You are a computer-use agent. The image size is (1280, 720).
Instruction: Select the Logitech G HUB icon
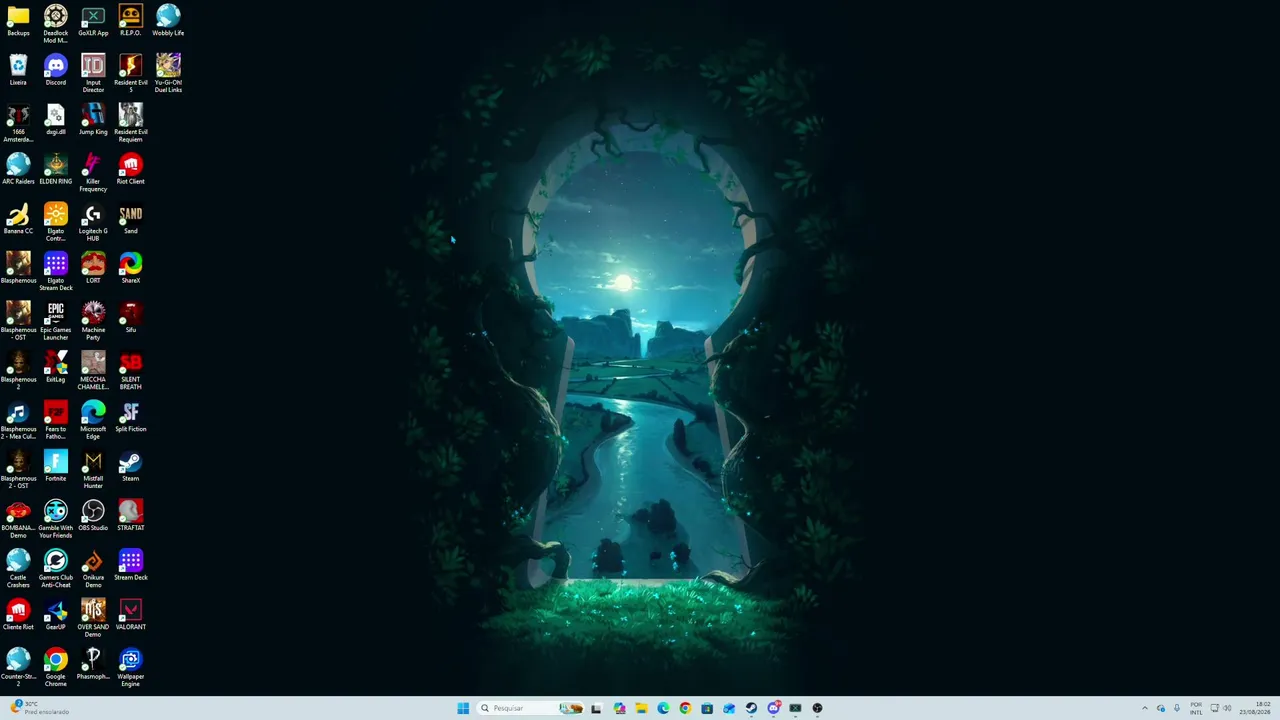[93, 222]
